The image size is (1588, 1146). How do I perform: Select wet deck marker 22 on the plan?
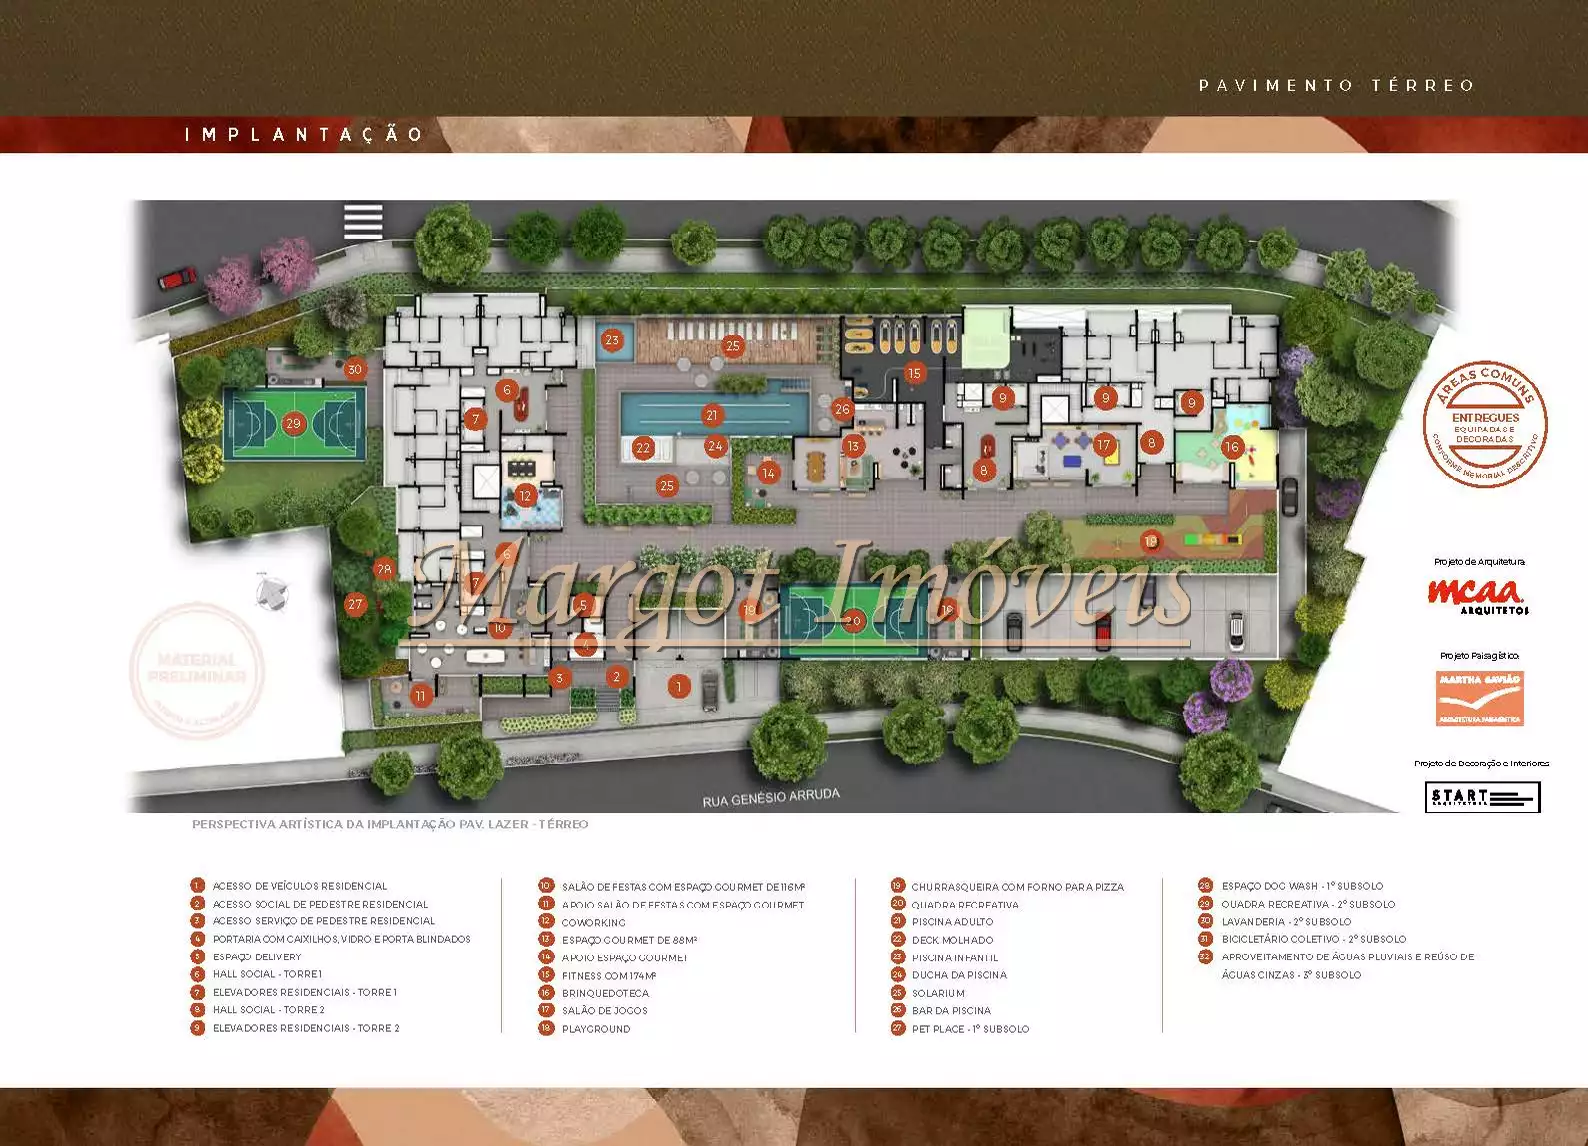point(643,449)
